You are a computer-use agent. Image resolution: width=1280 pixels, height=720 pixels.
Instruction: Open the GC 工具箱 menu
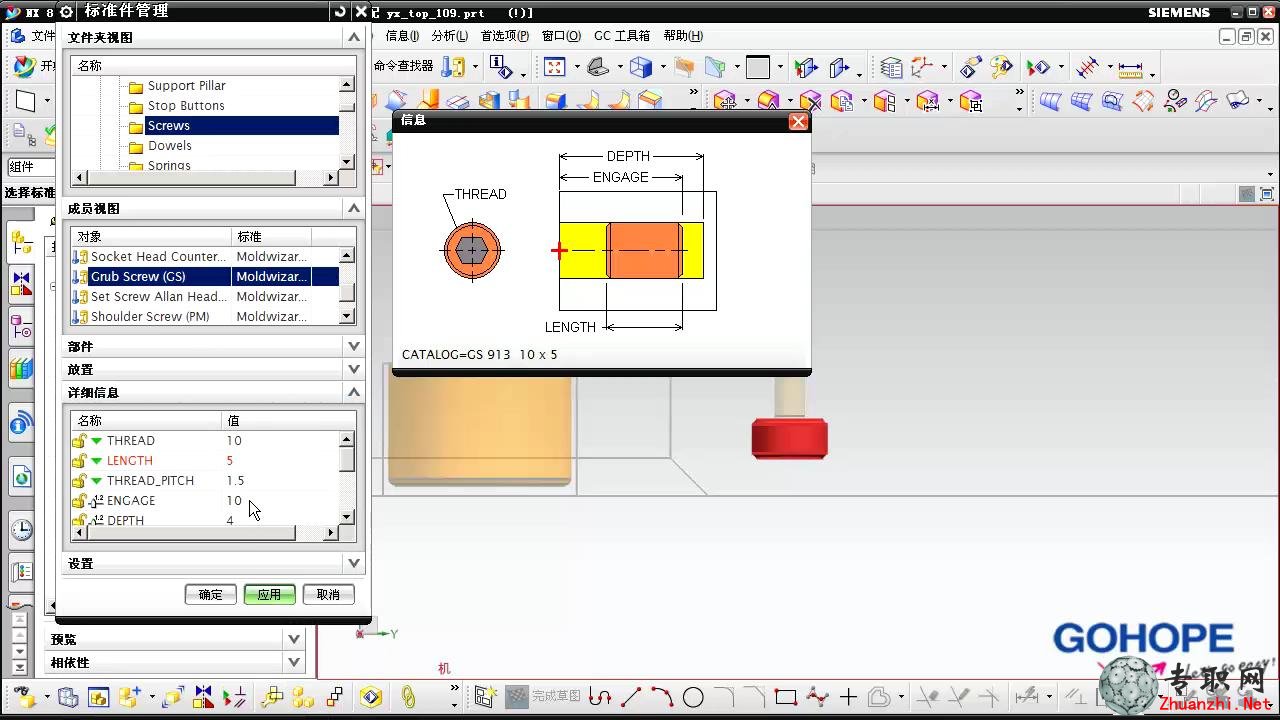point(622,36)
